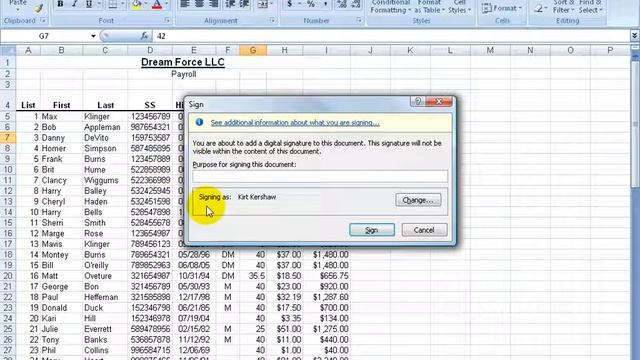Increase the cell indent

click(244, 4)
